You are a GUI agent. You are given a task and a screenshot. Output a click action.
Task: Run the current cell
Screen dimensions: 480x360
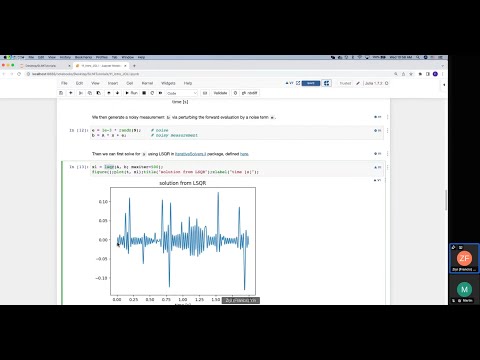coord(131,93)
